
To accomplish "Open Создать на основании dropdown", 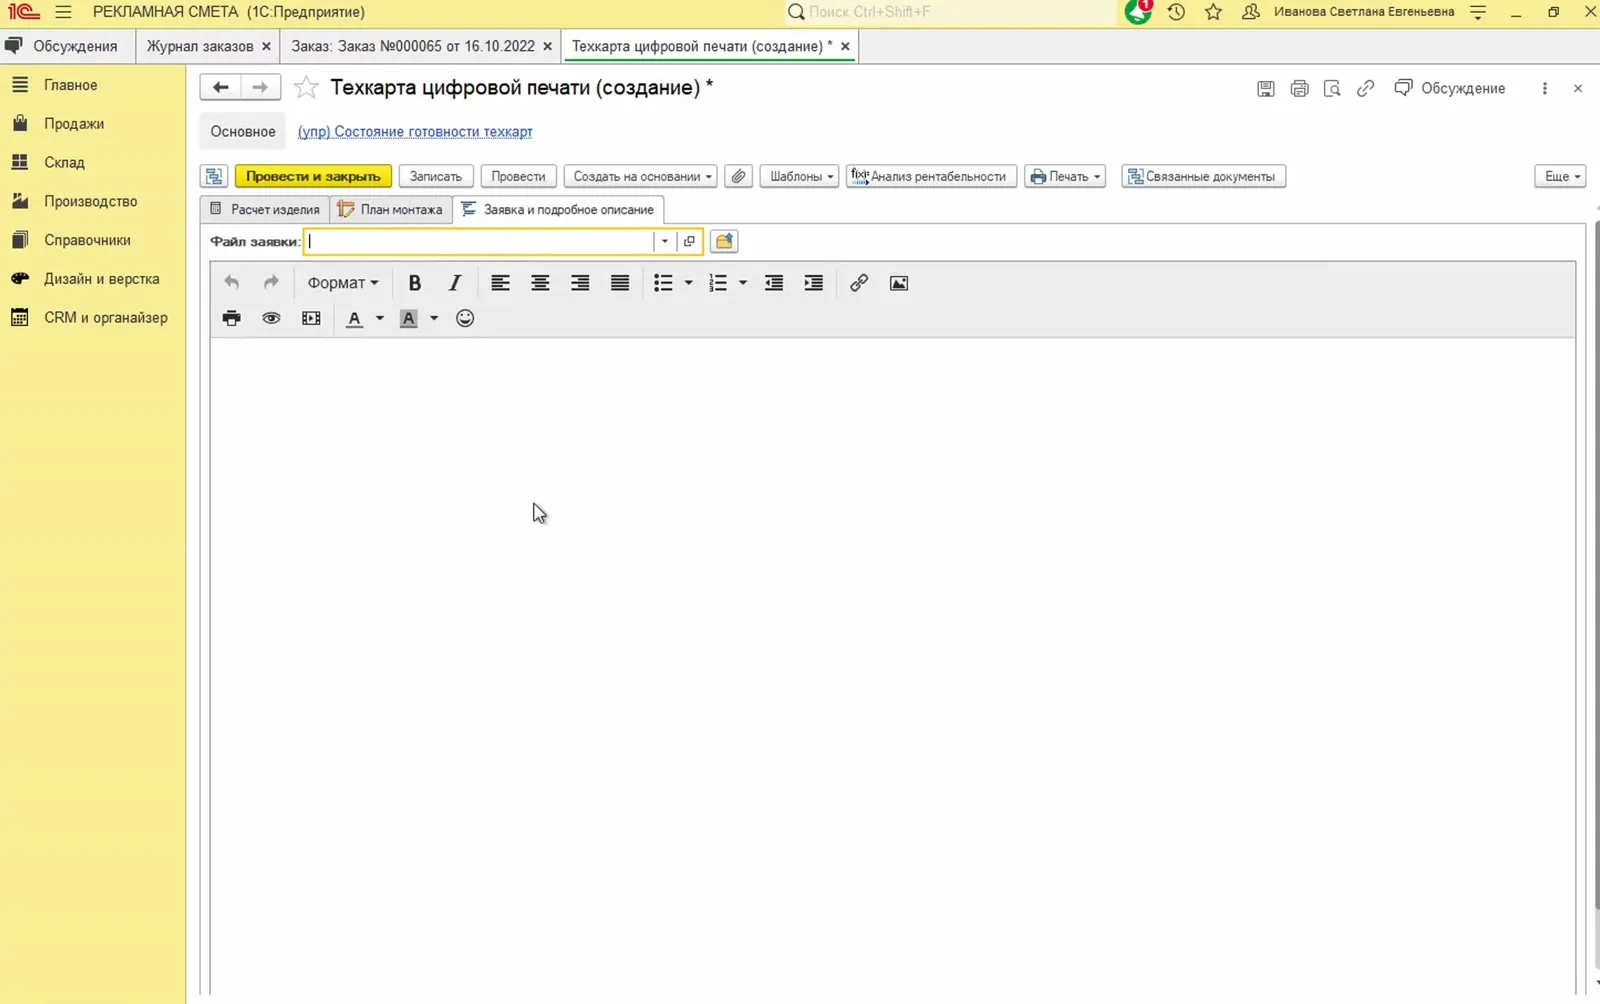I will [x=641, y=176].
